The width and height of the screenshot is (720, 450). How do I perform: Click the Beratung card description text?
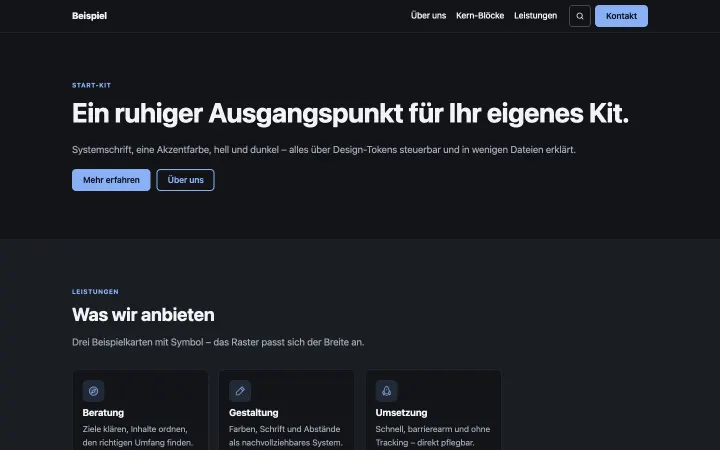138,436
